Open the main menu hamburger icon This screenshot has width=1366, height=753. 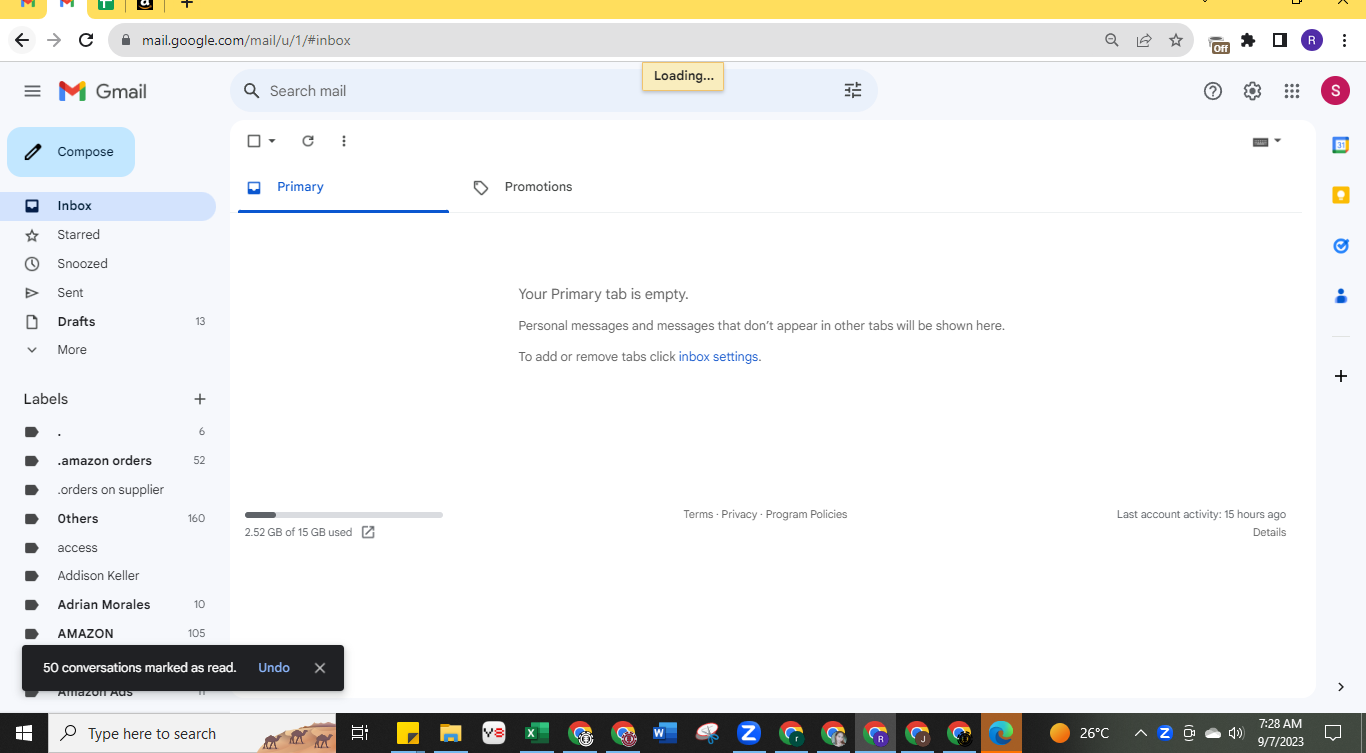tap(32, 91)
